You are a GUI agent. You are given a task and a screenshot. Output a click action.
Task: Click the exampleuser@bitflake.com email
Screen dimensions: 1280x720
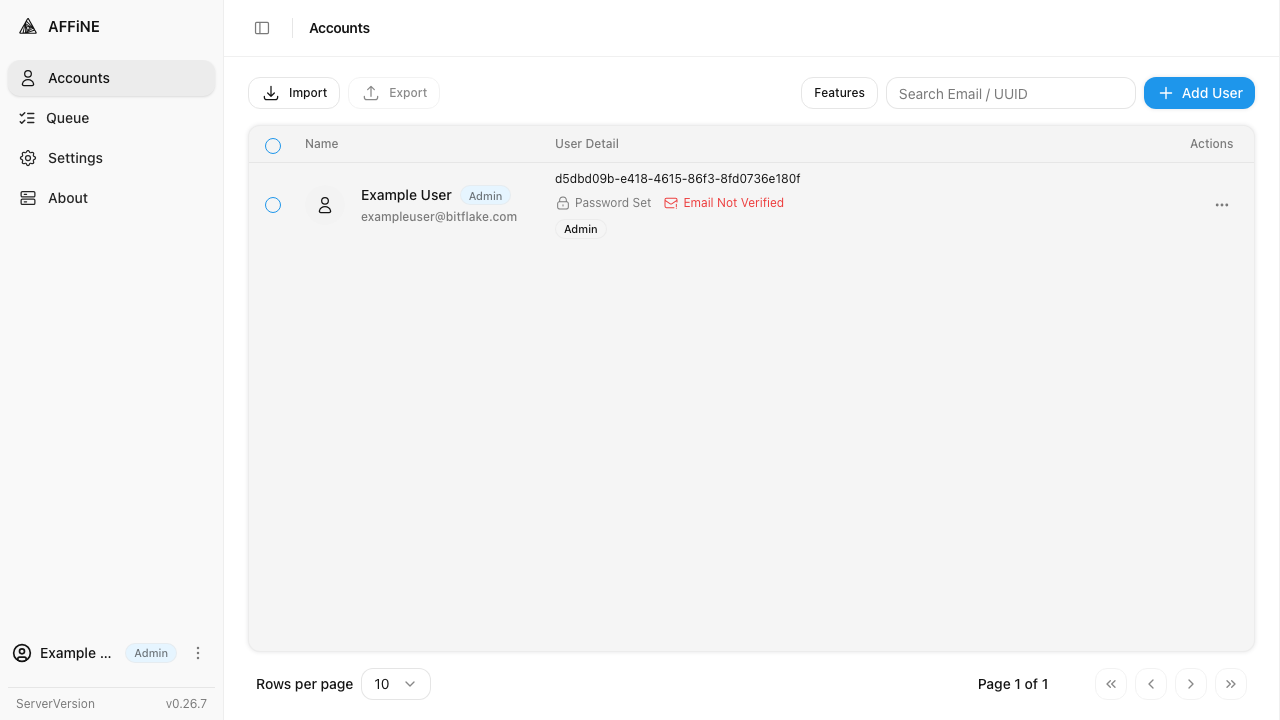pos(439,216)
